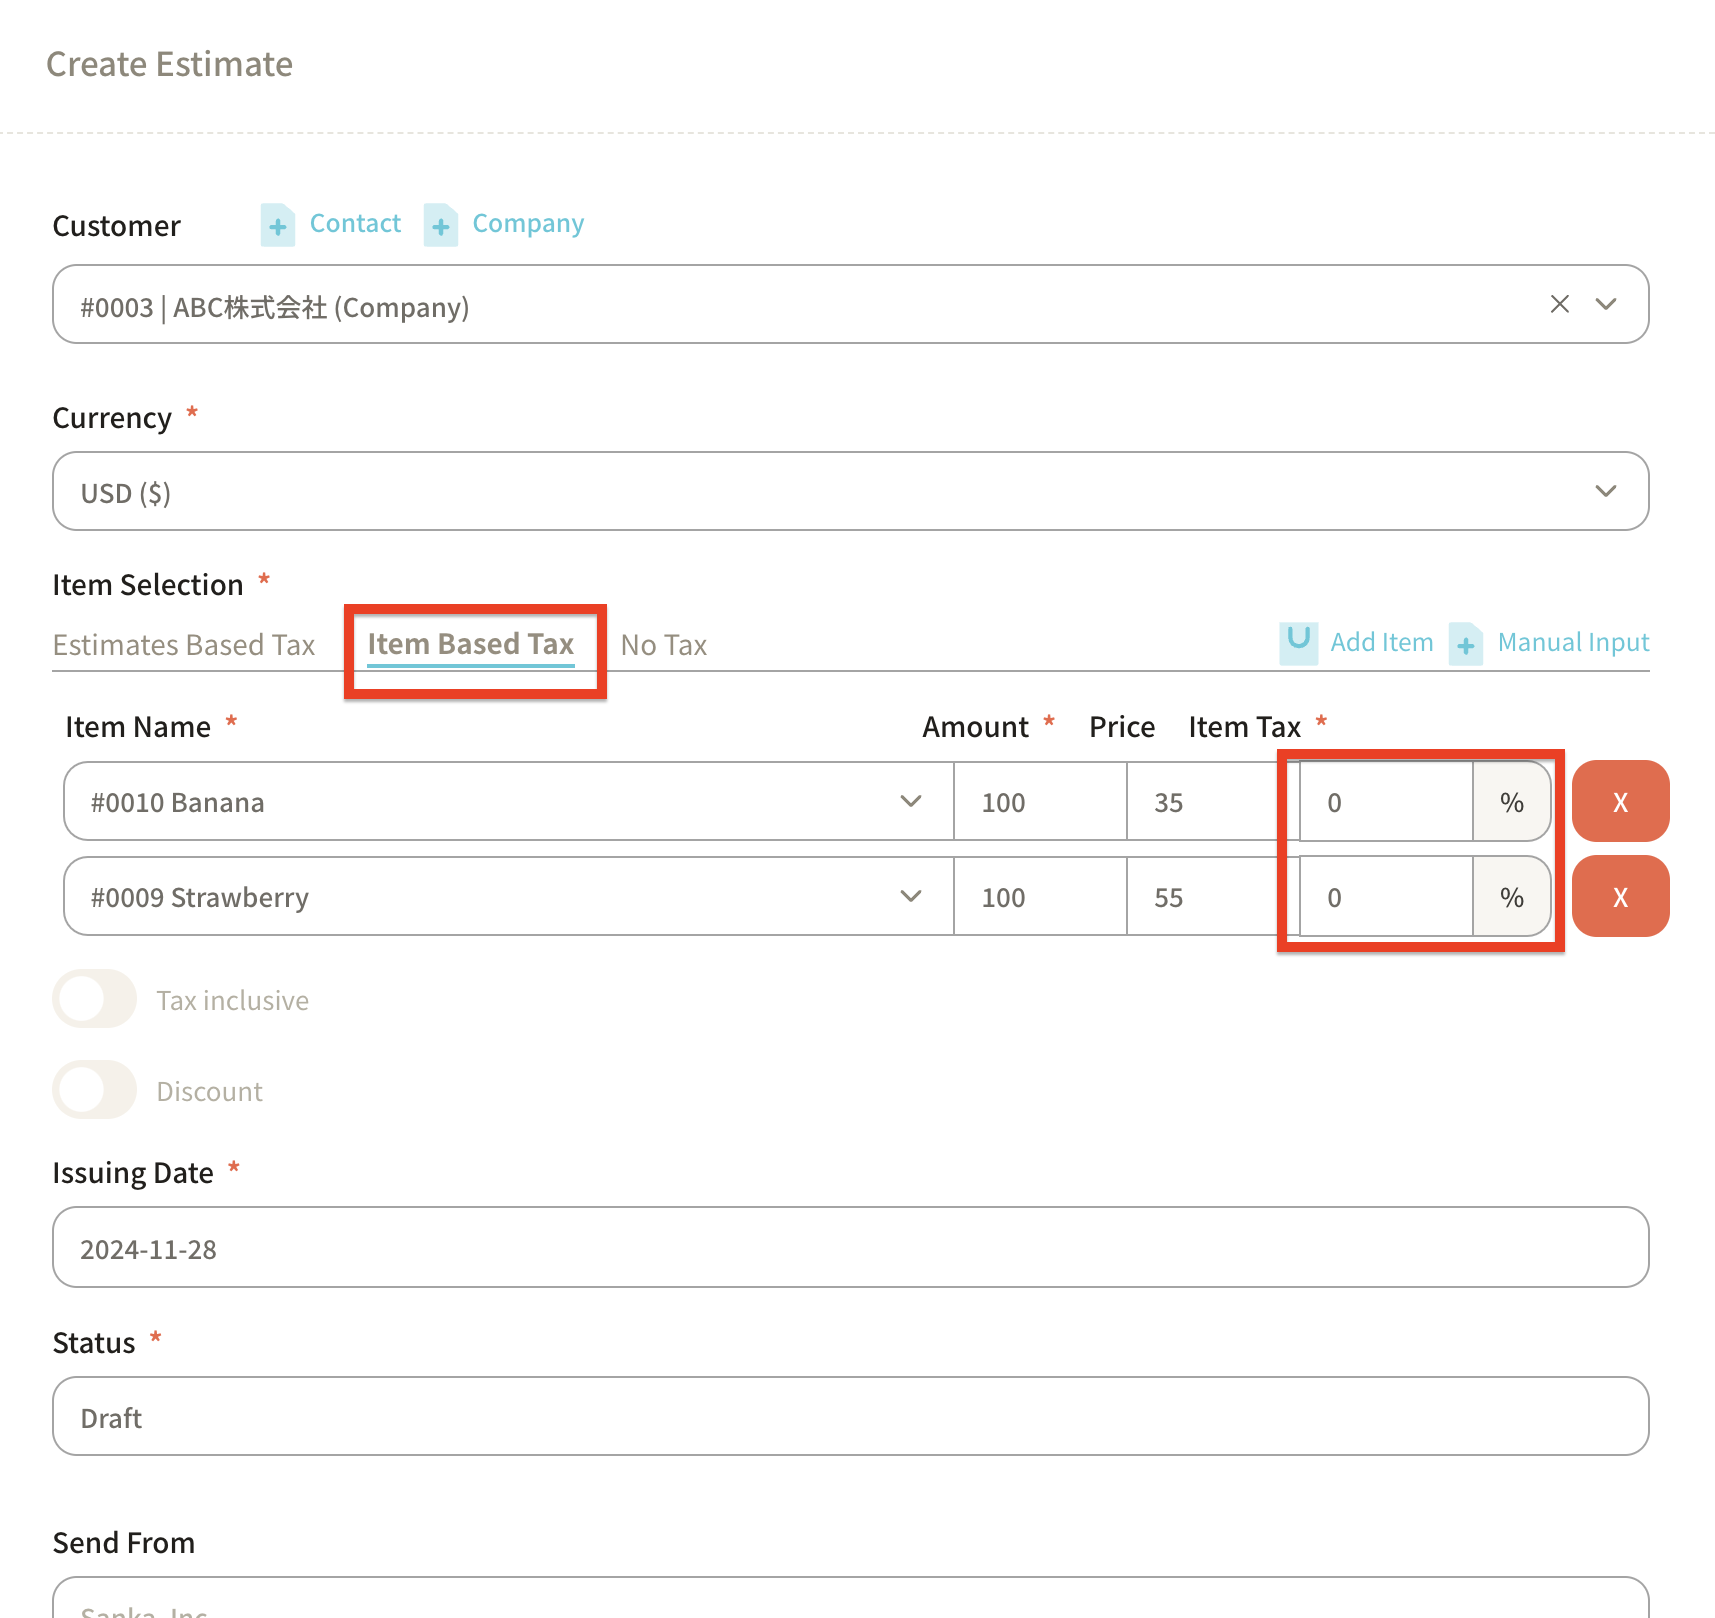The image size is (1715, 1618).
Task: Click the add Company plus icon
Action: click(440, 225)
